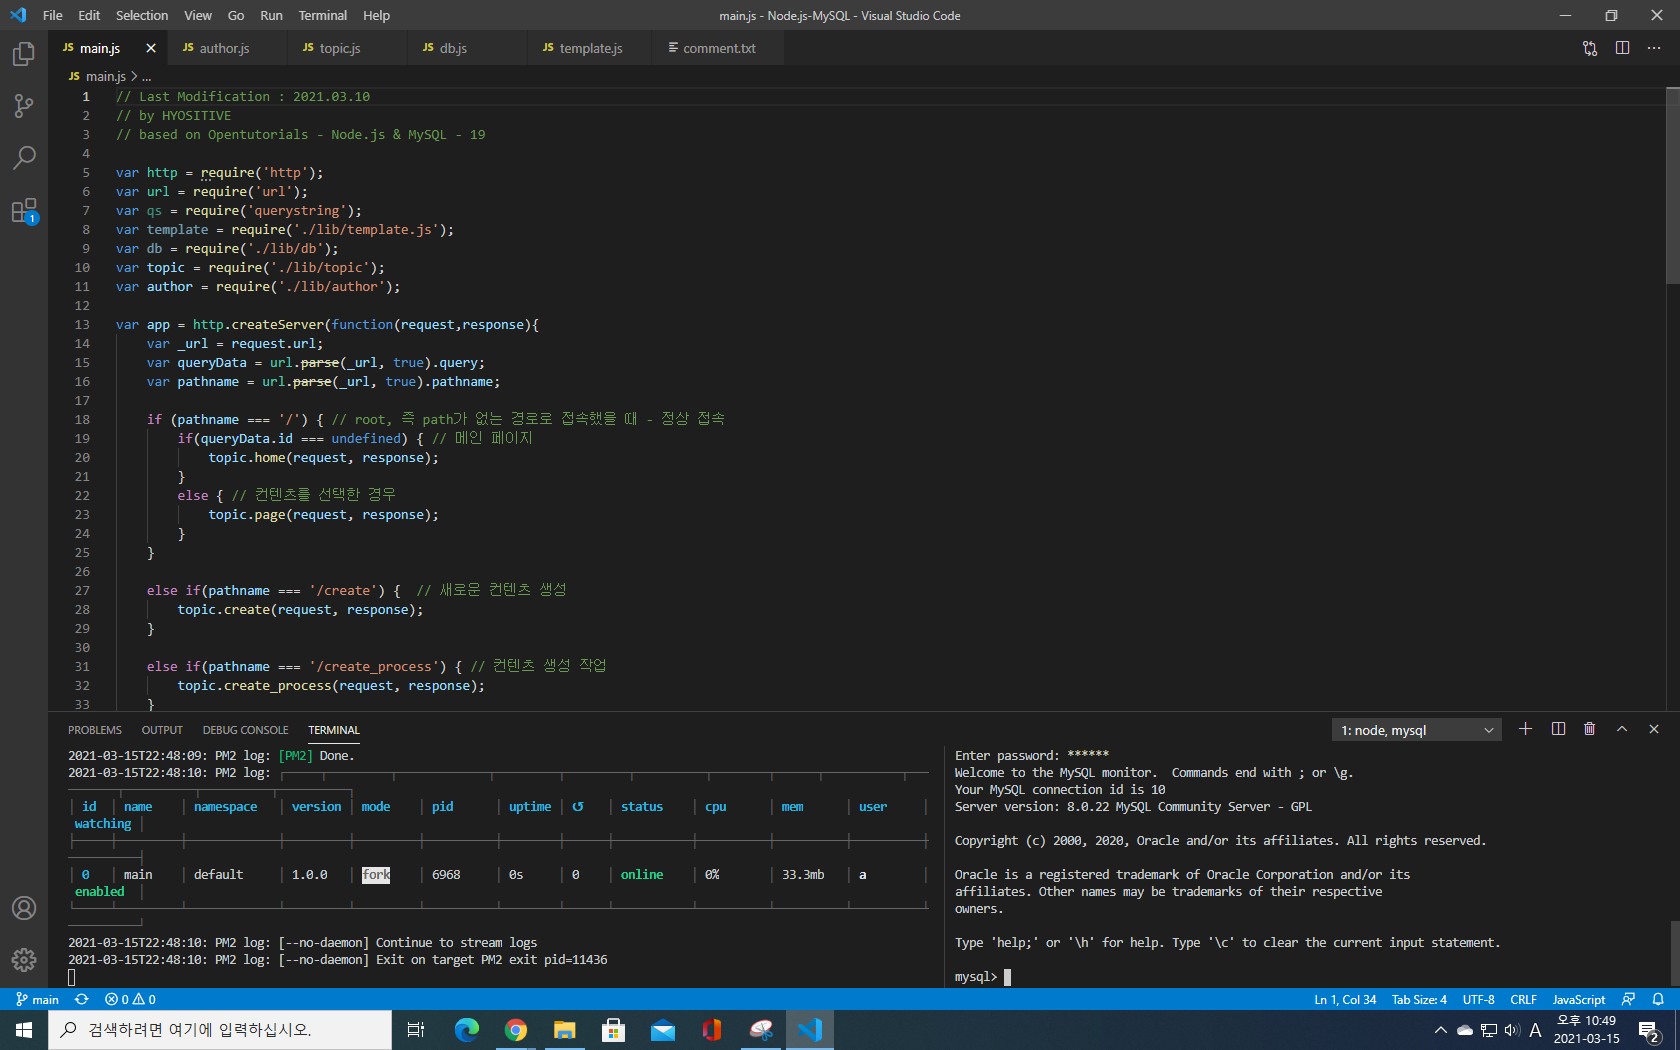Click mysql> prompt in right terminal
Viewport: 1680px width, 1050px height.
point(976,977)
